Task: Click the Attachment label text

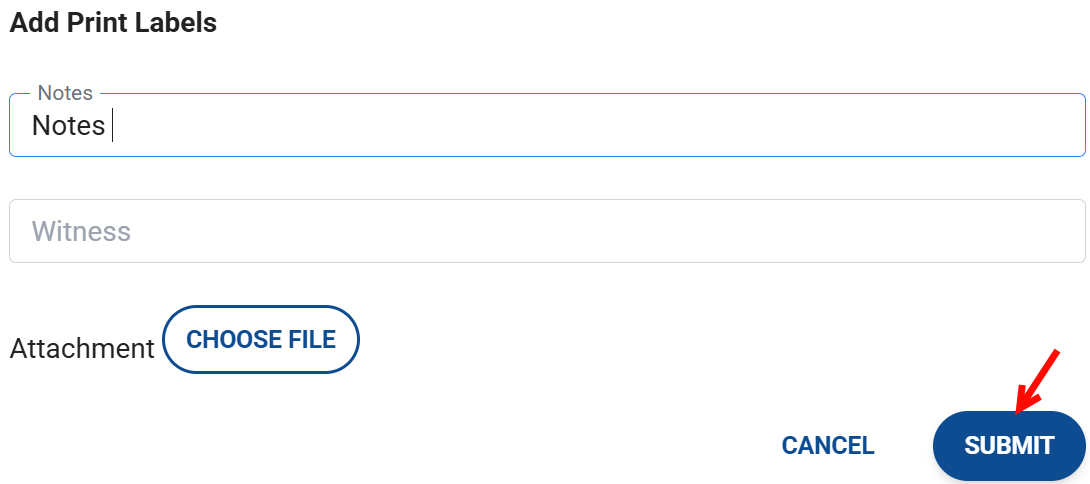Action: (x=82, y=349)
